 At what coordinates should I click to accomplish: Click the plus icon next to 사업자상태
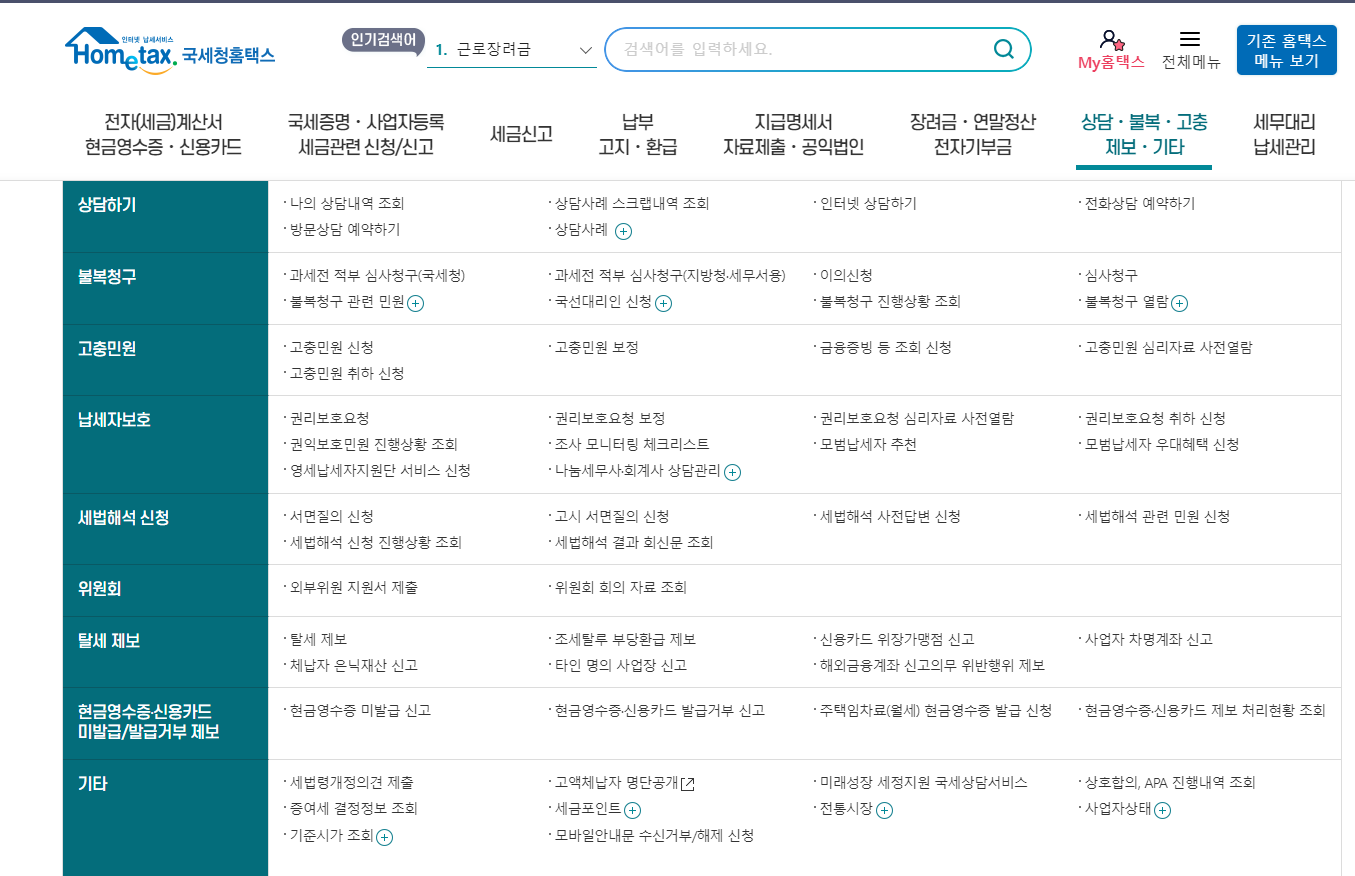pyautogui.click(x=1161, y=810)
